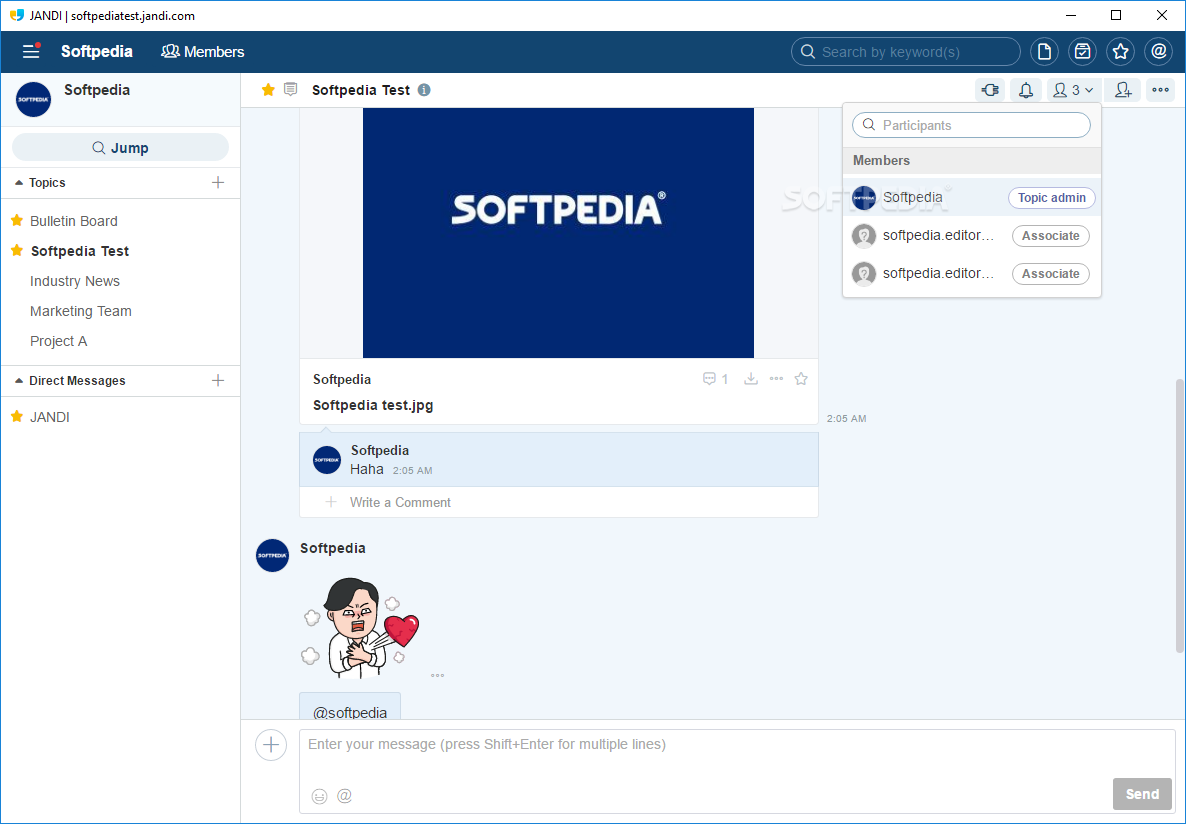Screen dimensions: 1186x824
Task: Open the JANDI direct message
Action: click(x=49, y=417)
